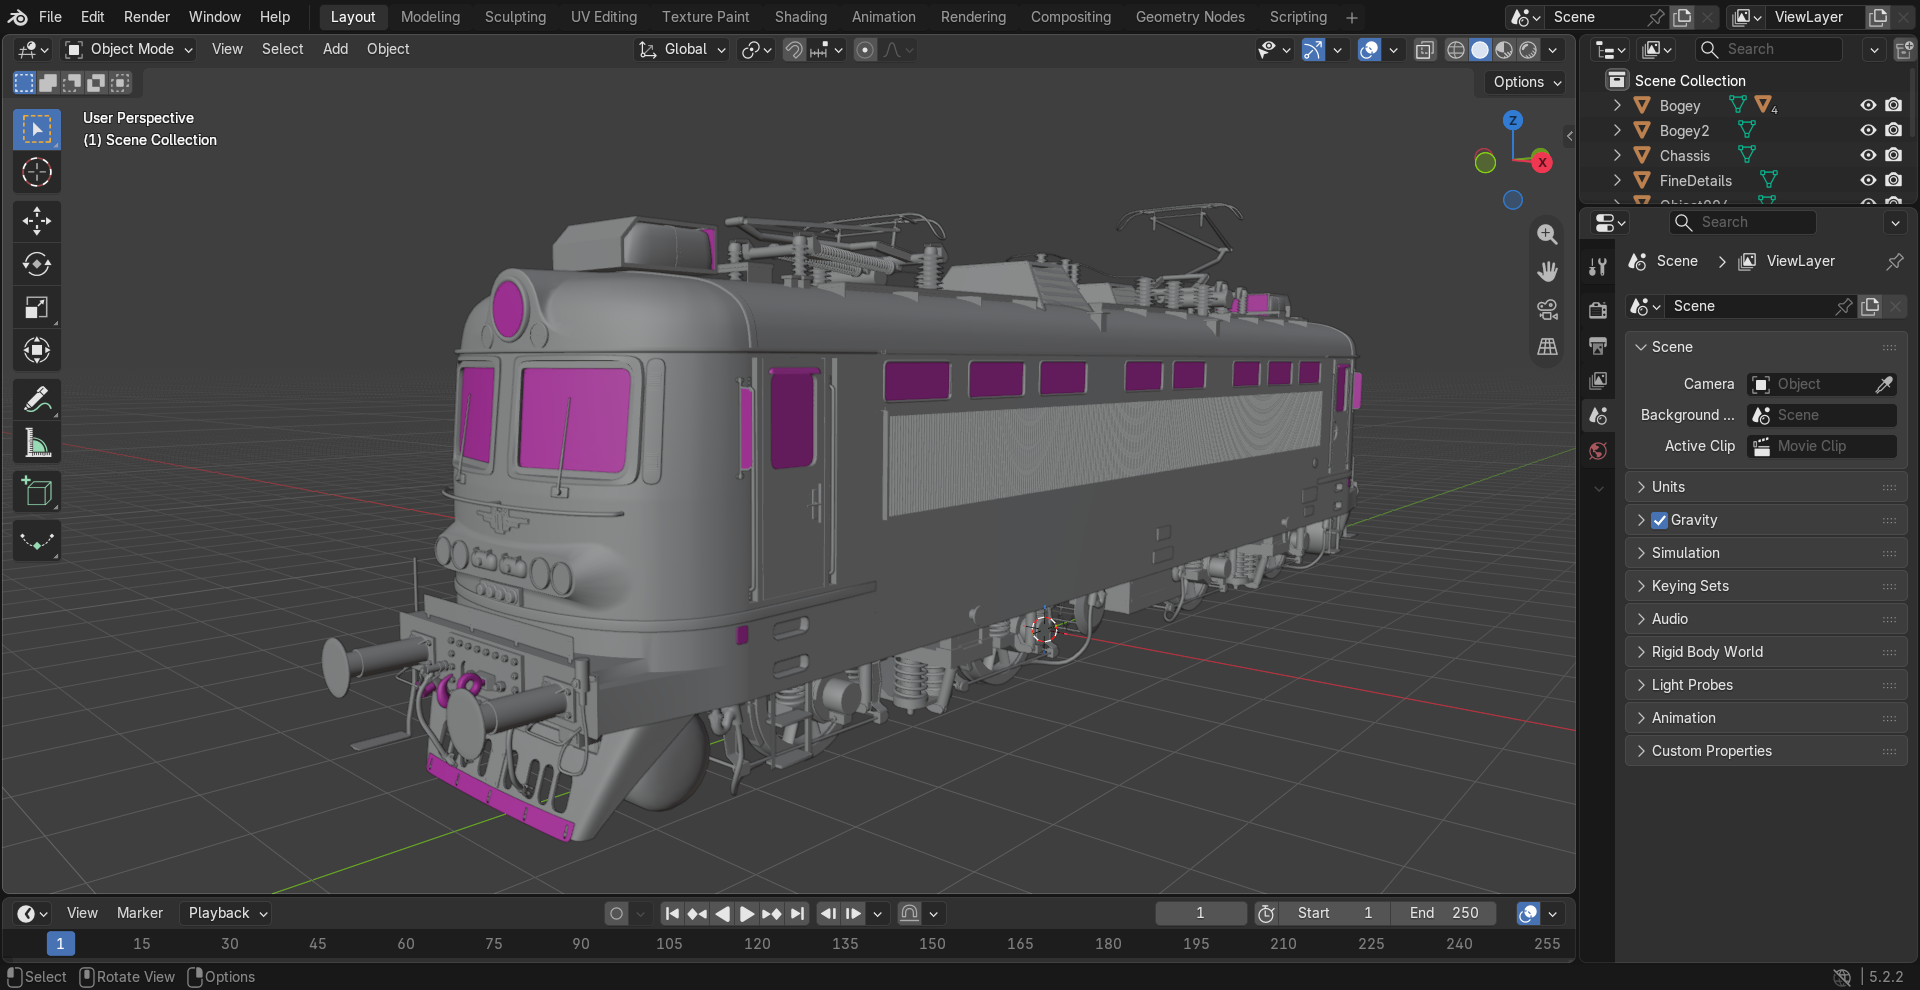
Task: Activate the Move tool
Action: coord(37,221)
